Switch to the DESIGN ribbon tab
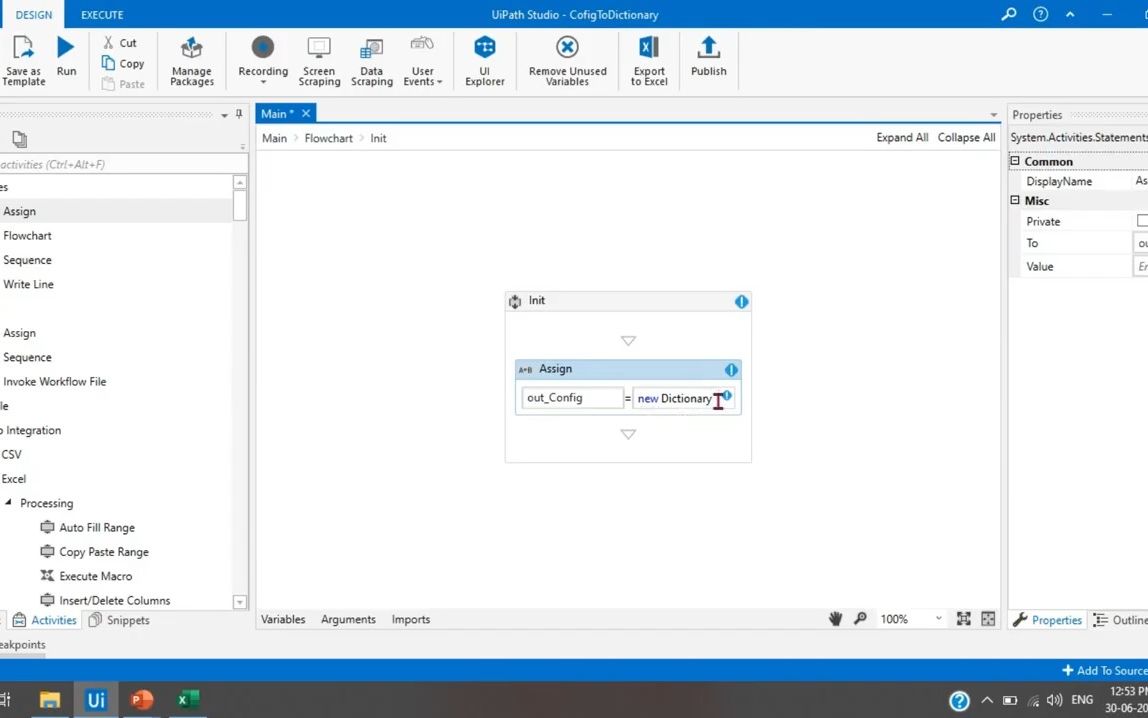Viewport: 1148px width, 718px height. pyautogui.click(x=34, y=15)
